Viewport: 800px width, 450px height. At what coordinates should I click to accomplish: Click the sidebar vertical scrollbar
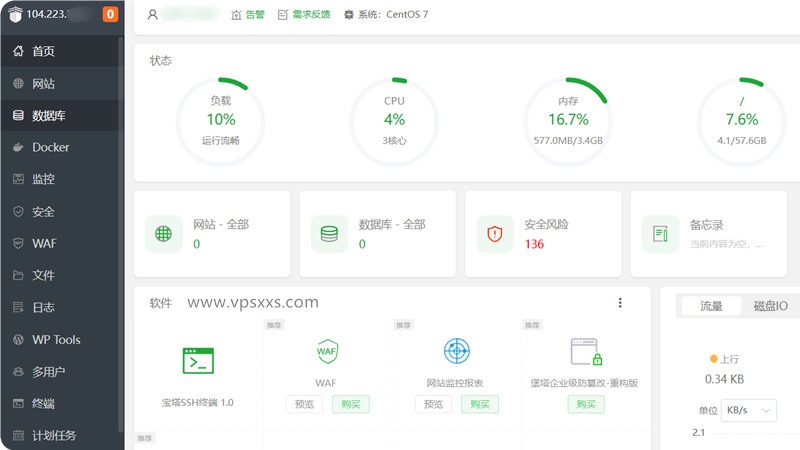pos(120,235)
